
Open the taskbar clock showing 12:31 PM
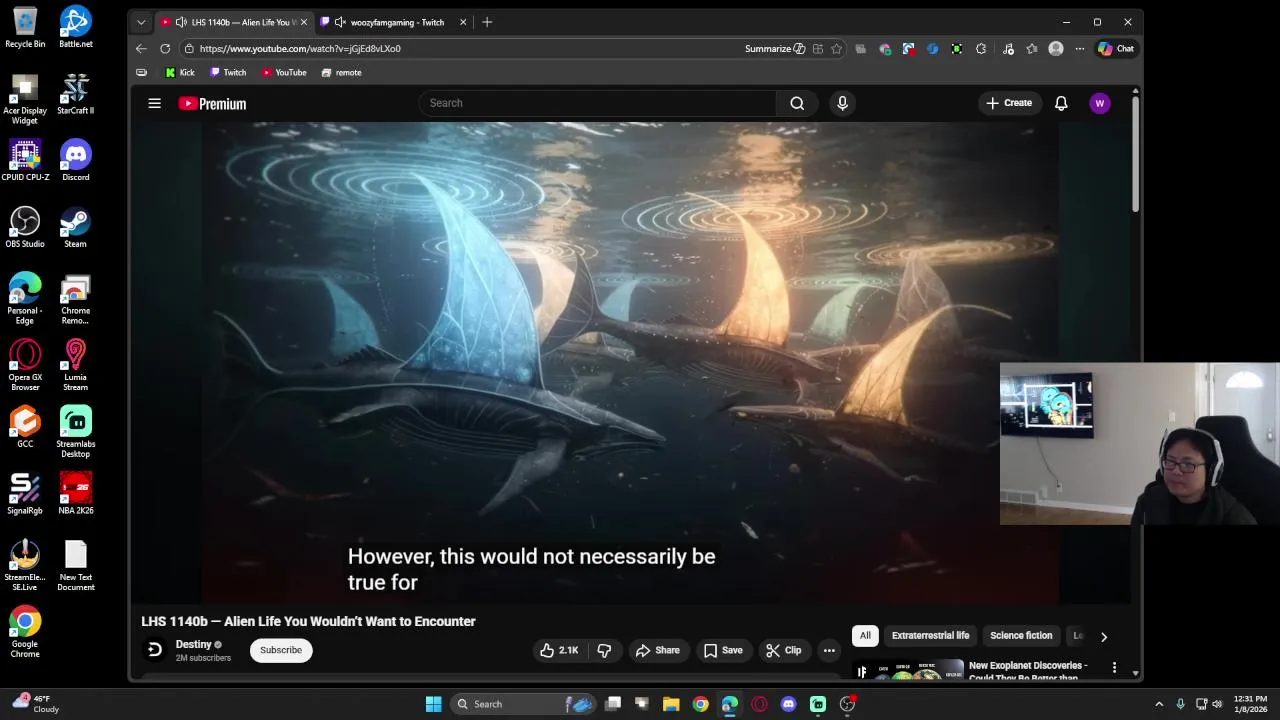pos(1251,704)
